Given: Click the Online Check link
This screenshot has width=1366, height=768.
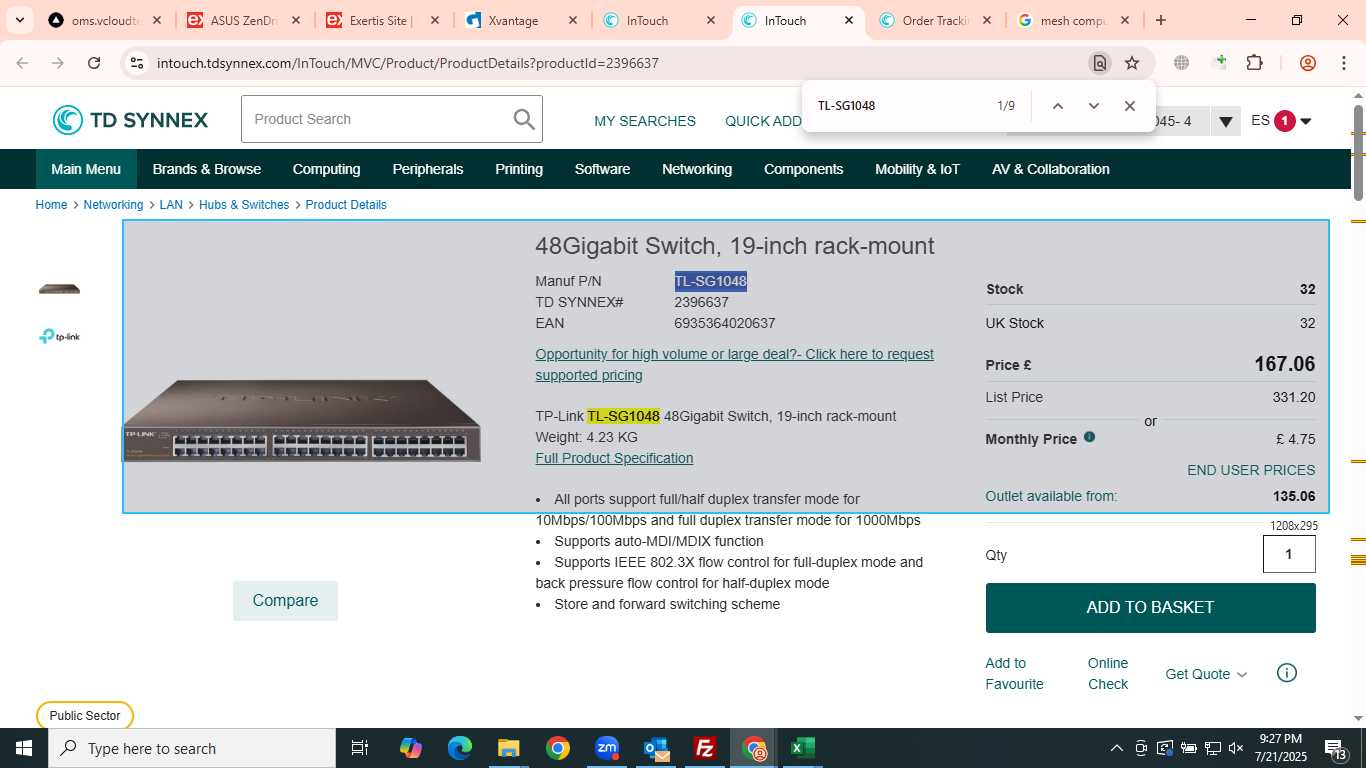Looking at the screenshot, I should tap(1108, 674).
